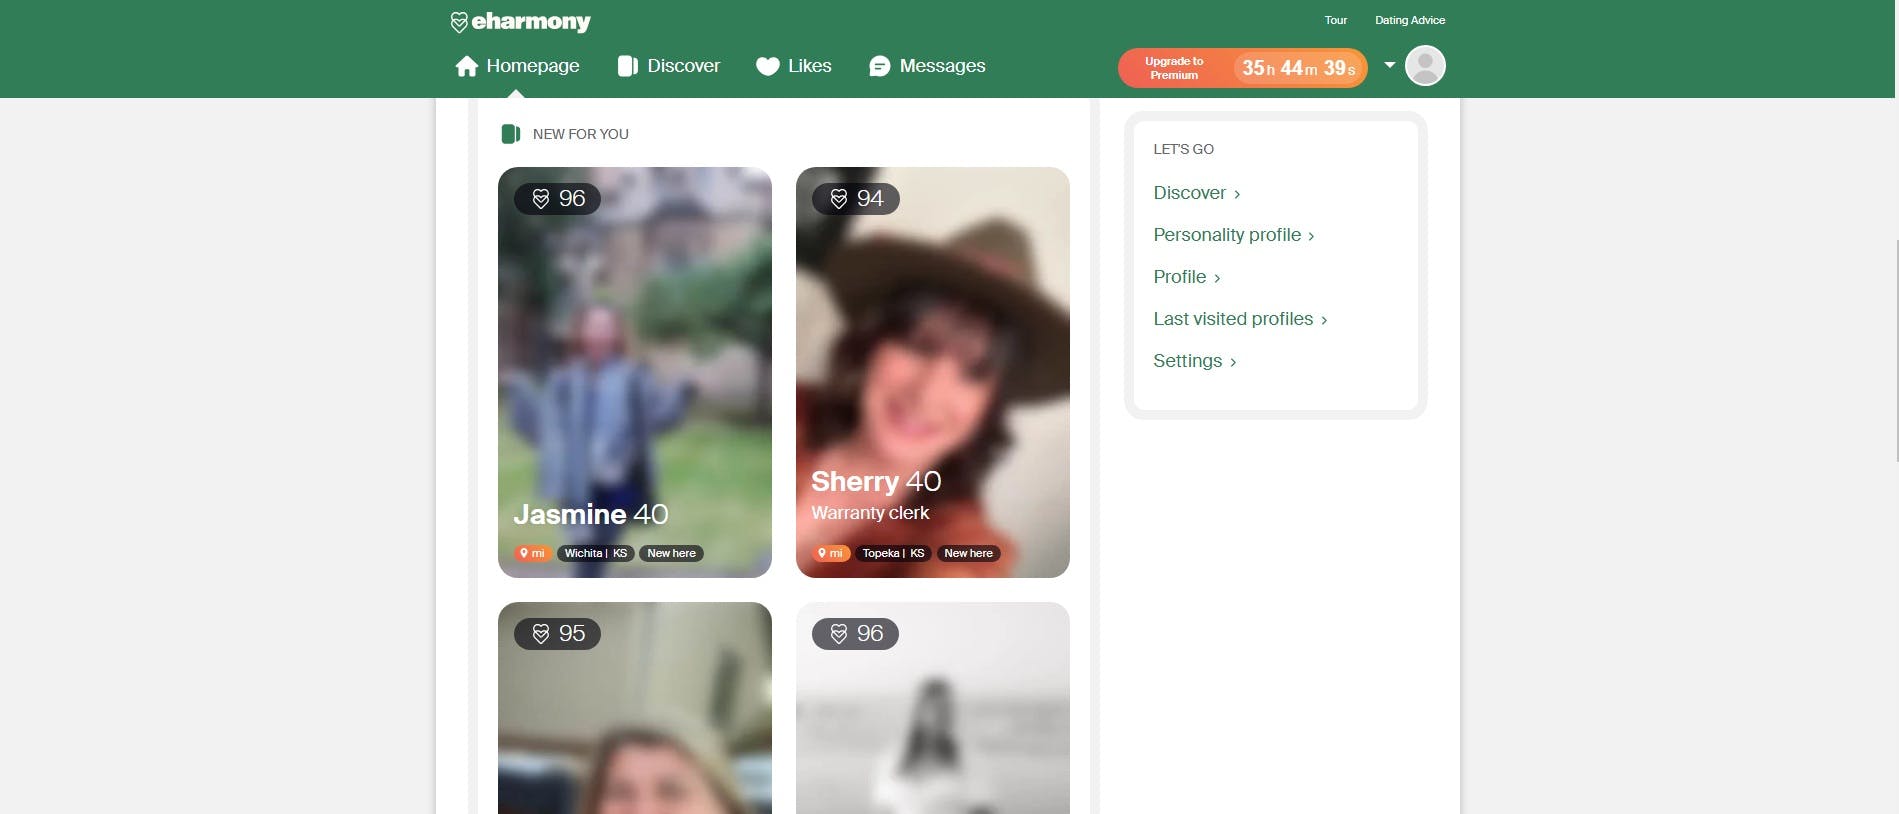Open the Tour link
Viewport: 1899px width, 814px height.
point(1335,20)
